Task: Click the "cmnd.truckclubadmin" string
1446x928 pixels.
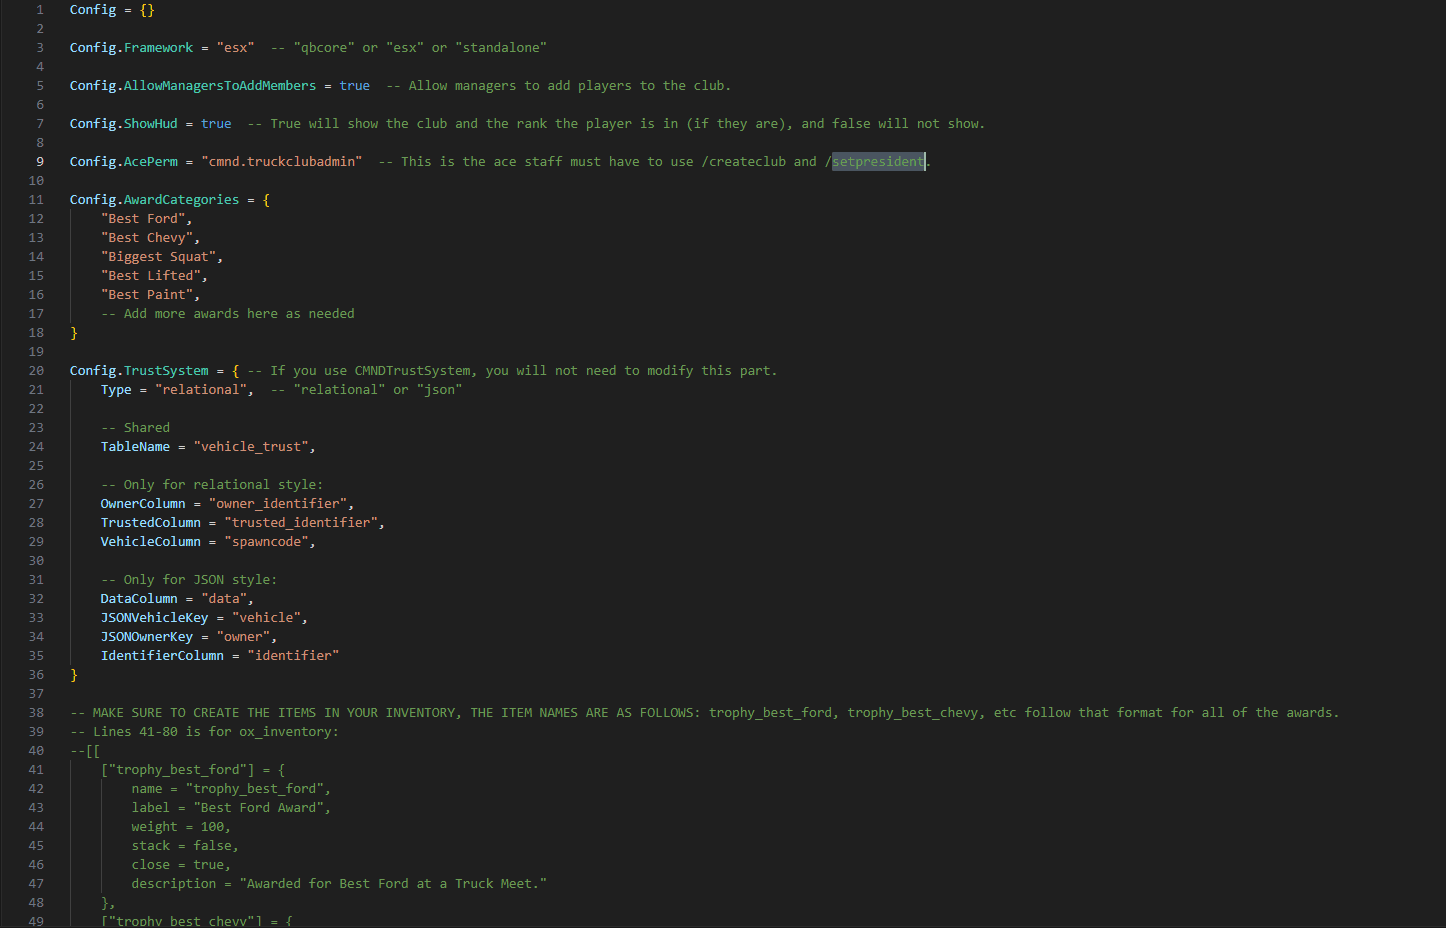Action: coord(282,162)
